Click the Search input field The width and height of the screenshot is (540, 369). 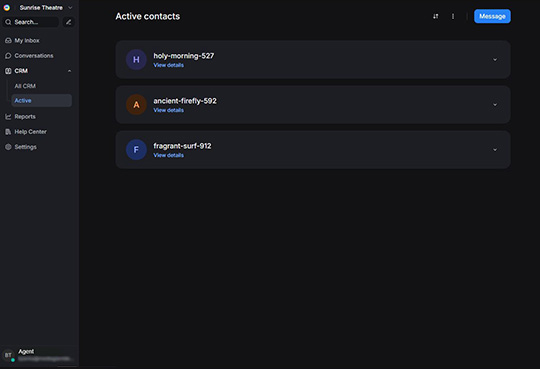coord(31,22)
